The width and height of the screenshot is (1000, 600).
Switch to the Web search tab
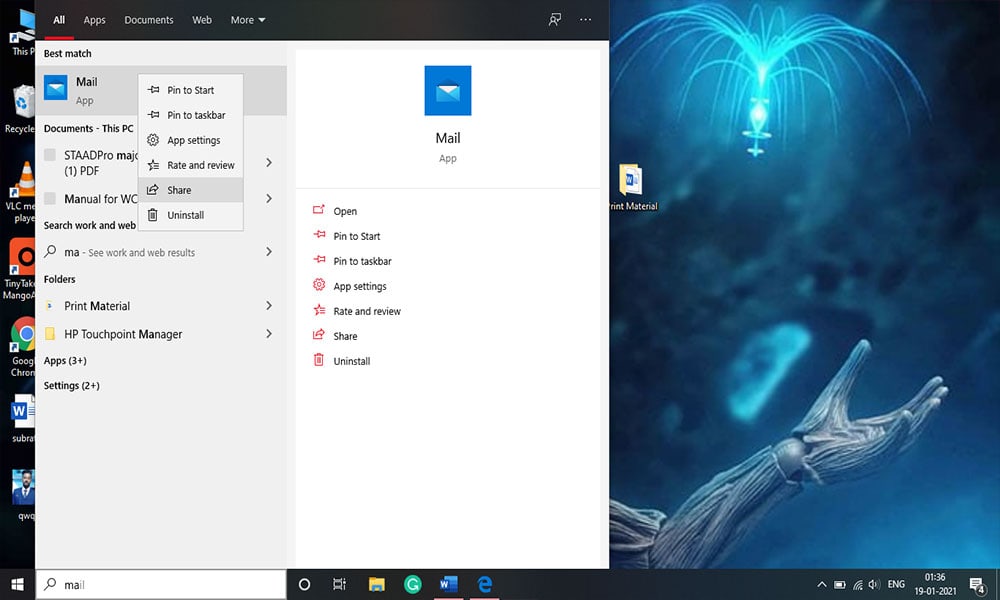click(202, 20)
